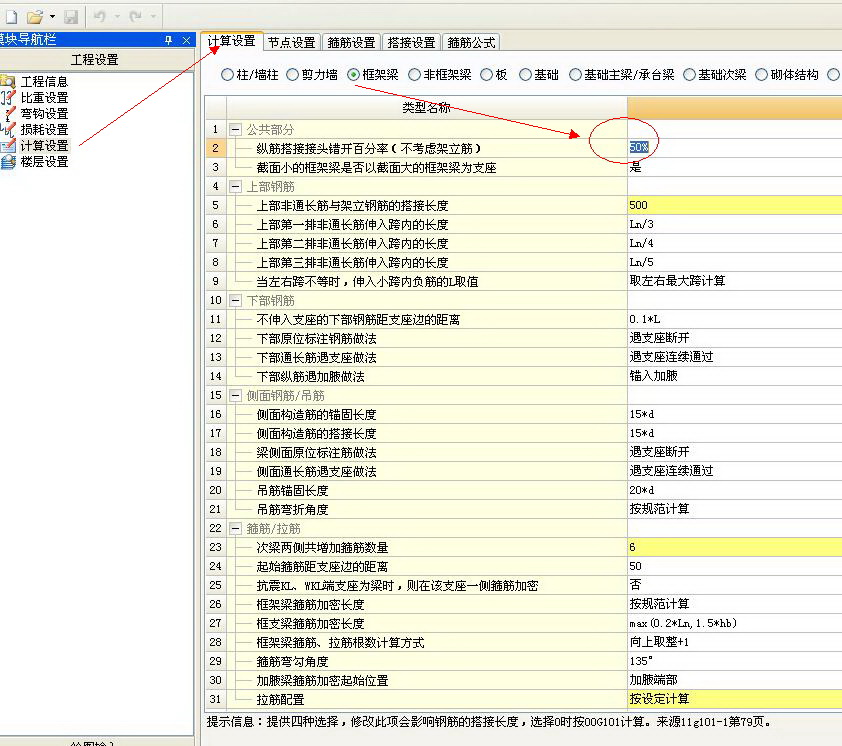This screenshot has height=746, width=842.
Task: Click the 50% value field in row 2
Action: point(734,148)
